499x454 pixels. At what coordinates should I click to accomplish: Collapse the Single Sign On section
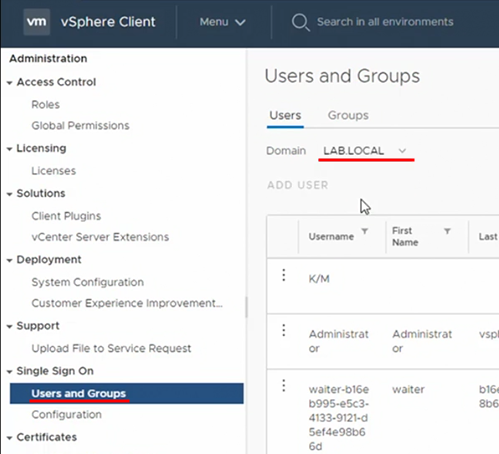click(9, 371)
